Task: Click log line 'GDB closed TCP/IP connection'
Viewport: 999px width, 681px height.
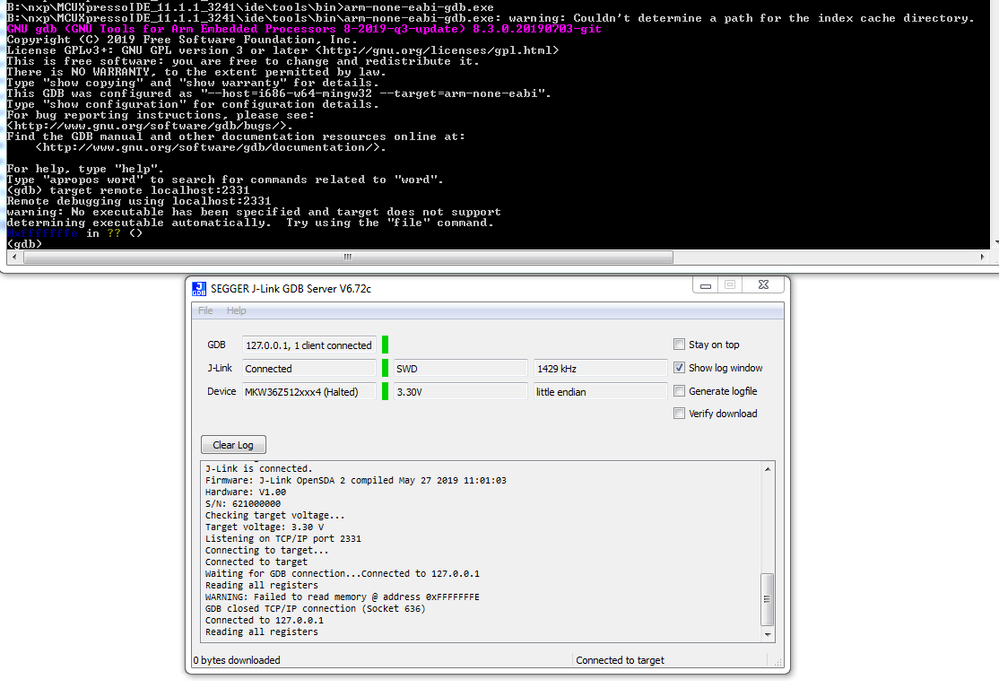Action: (315, 608)
